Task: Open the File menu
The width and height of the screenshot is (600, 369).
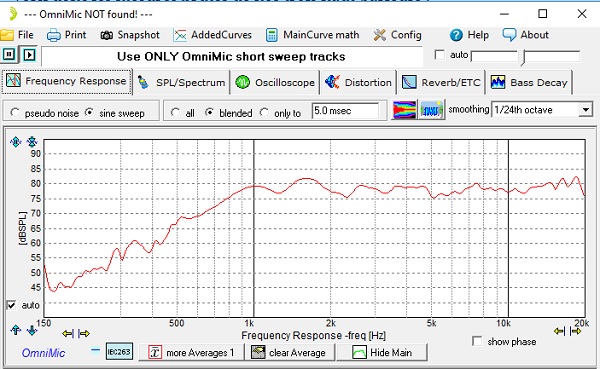Action: 18,35
